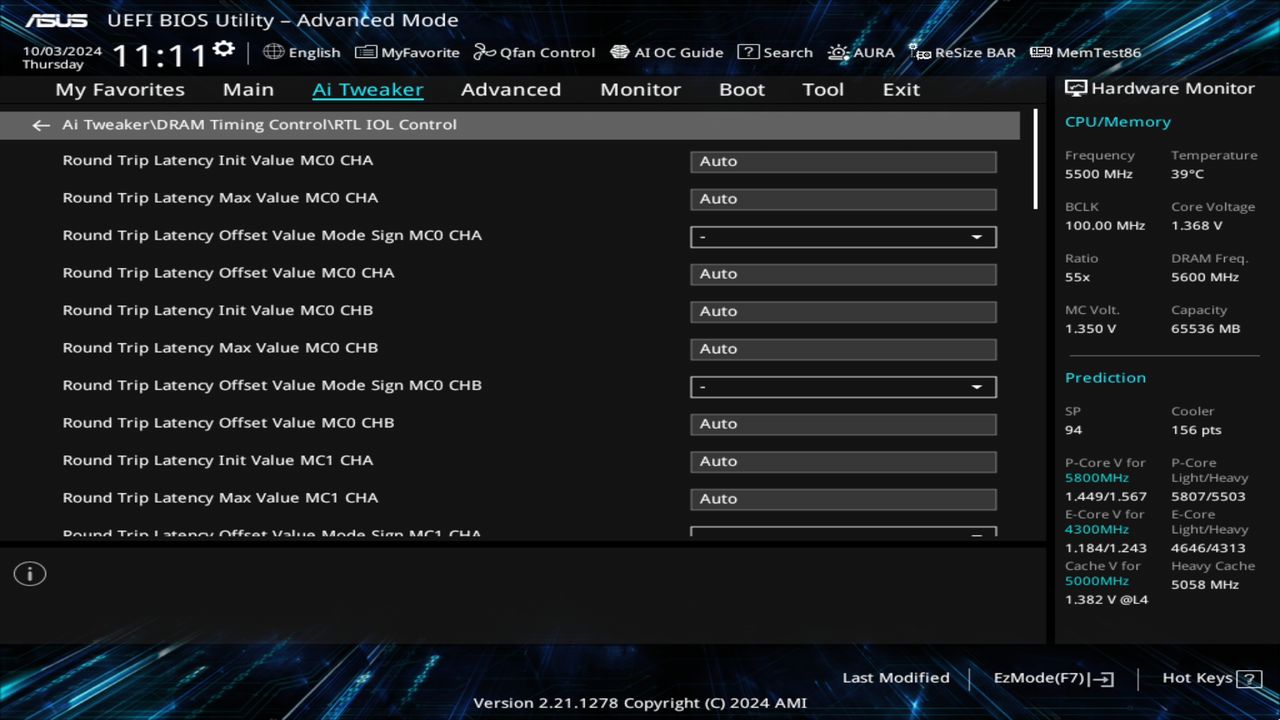Launch MemTest86 from the toolbar

pyautogui.click(x=1084, y=52)
